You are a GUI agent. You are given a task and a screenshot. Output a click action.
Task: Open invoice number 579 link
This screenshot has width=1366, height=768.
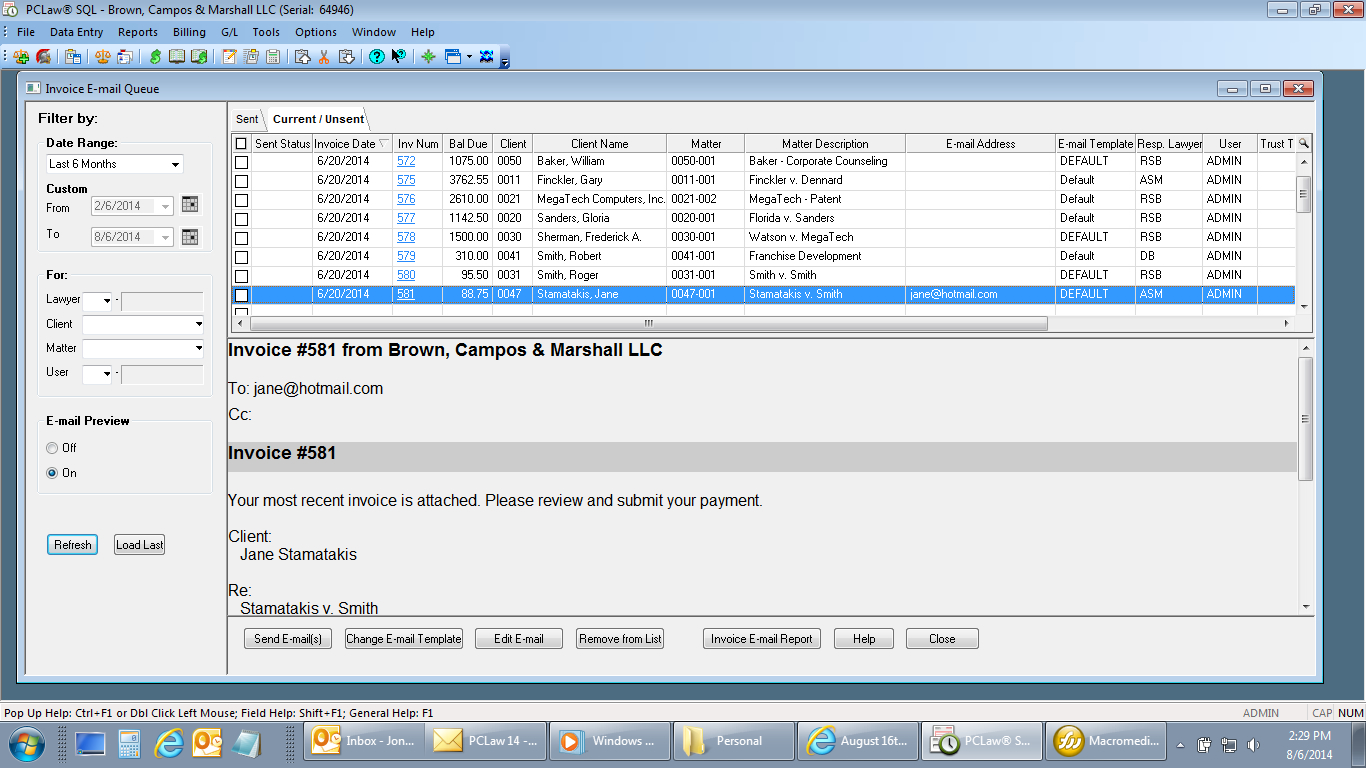coord(406,257)
